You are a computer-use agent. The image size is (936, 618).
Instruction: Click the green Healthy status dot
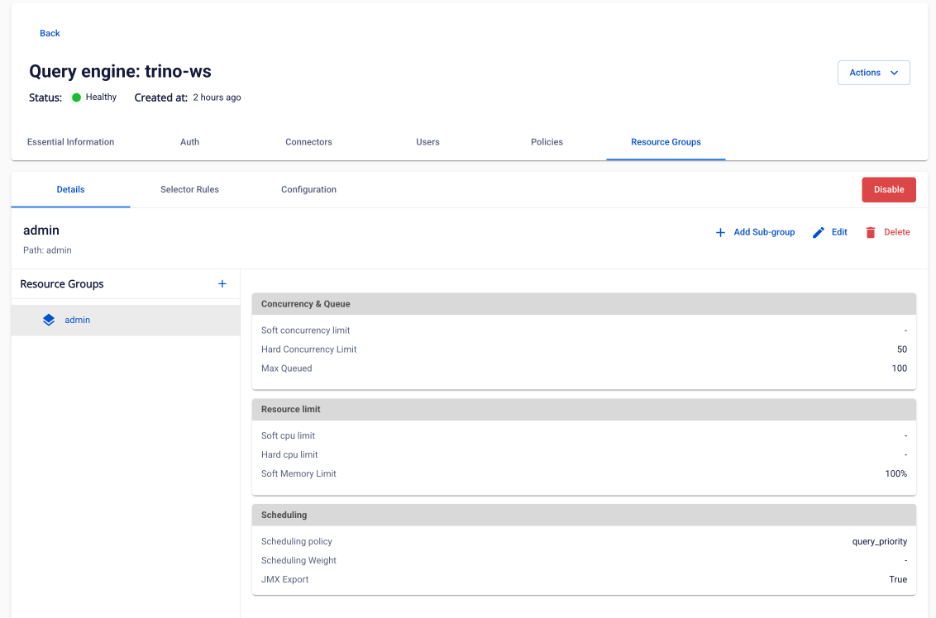(x=76, y=97)
